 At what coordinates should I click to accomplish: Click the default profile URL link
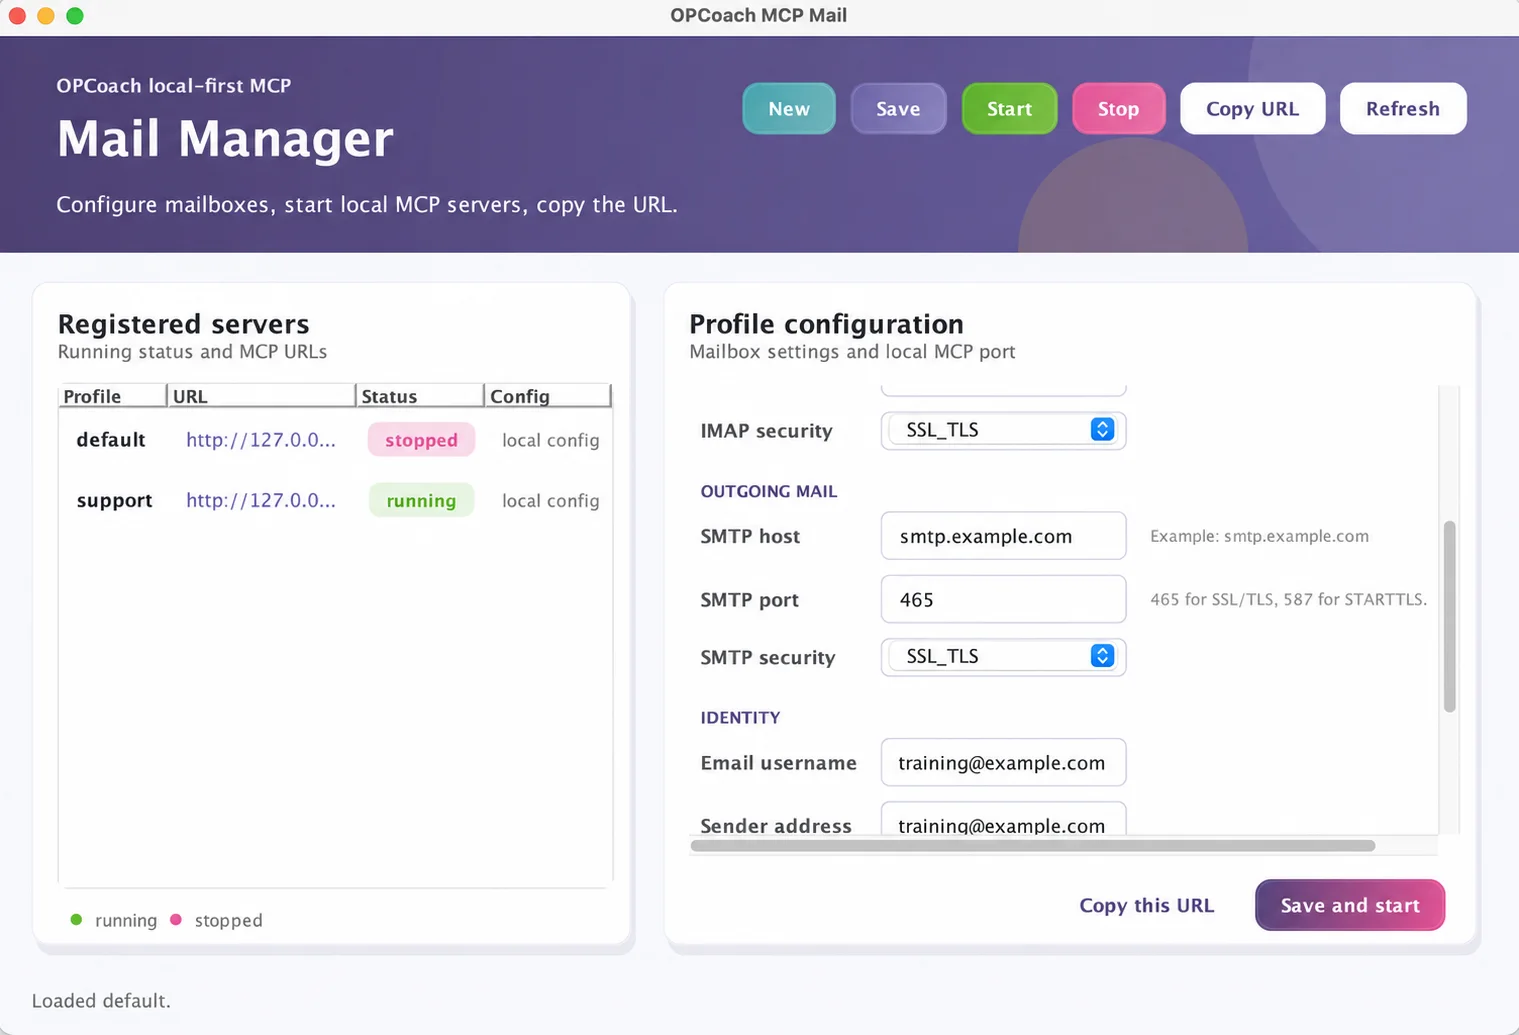coord(261,440)
